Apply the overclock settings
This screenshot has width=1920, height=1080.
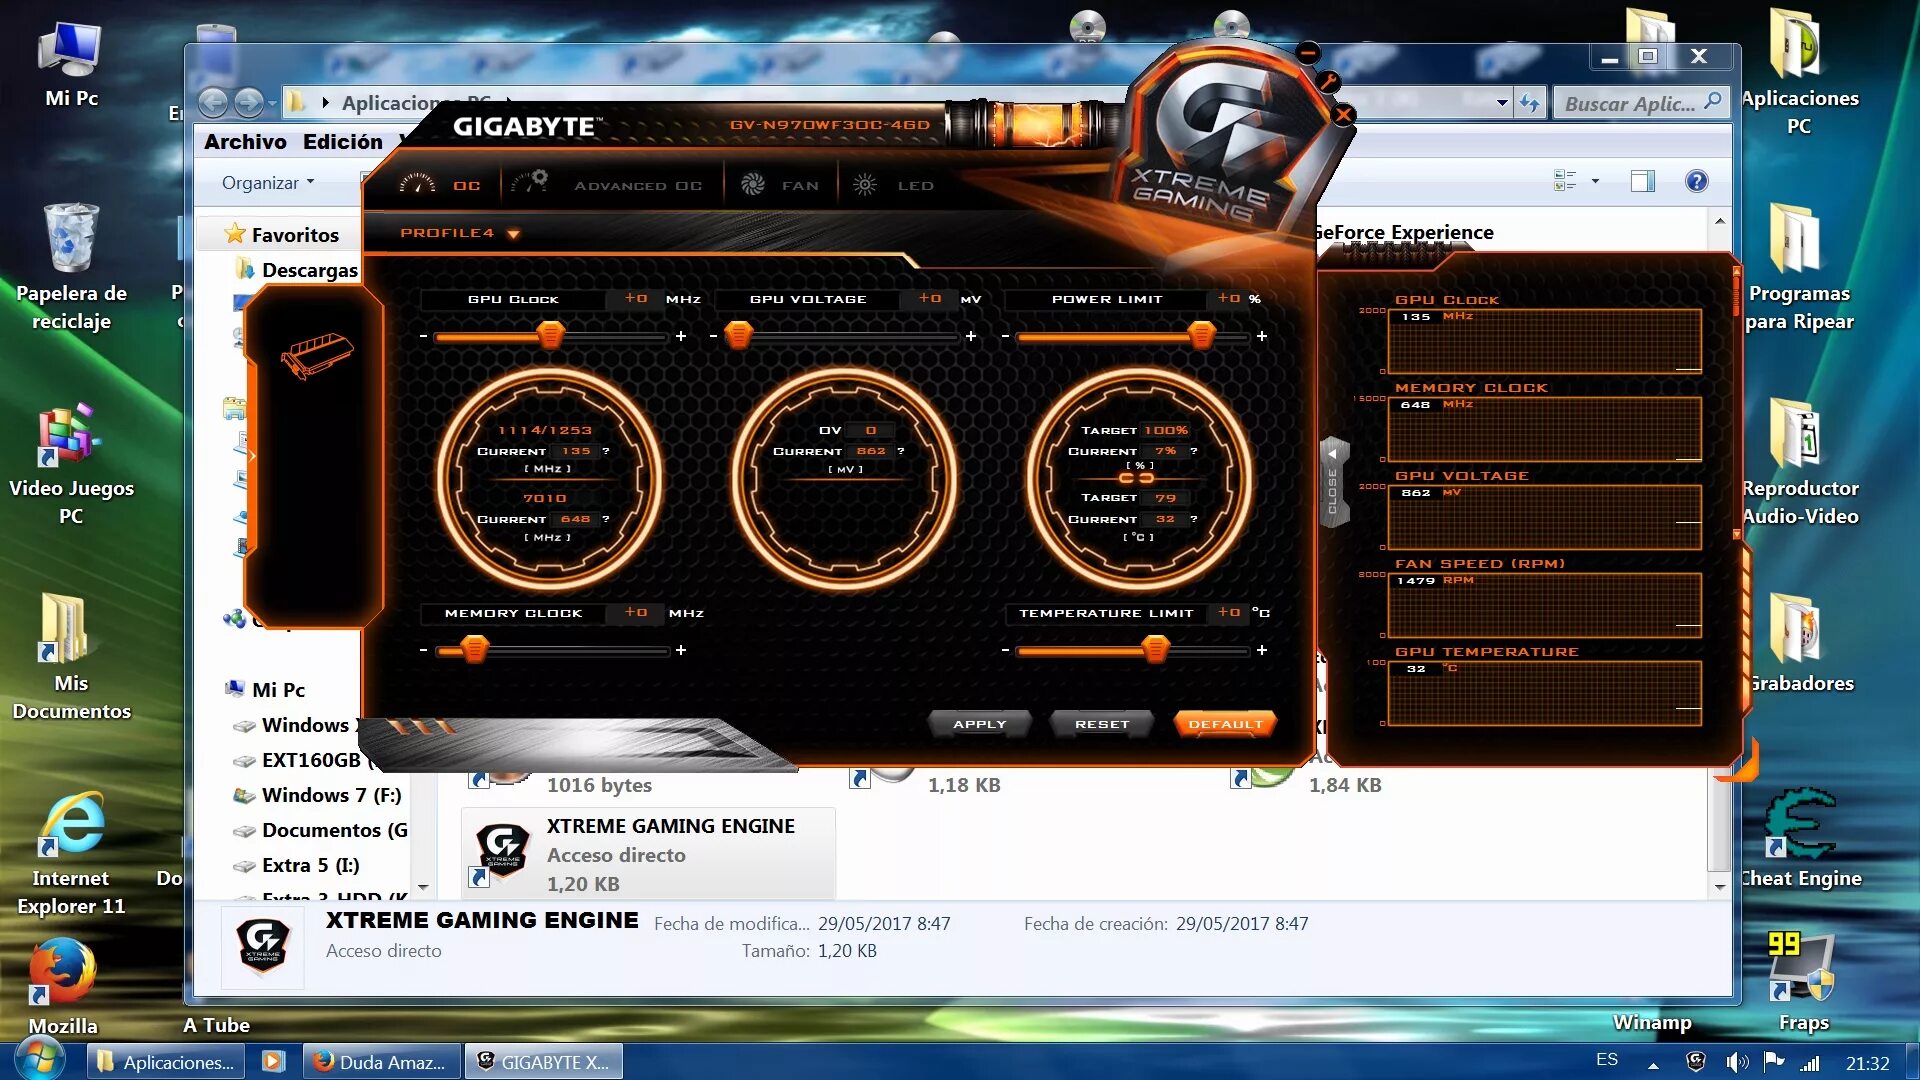[x=980, y=724]
